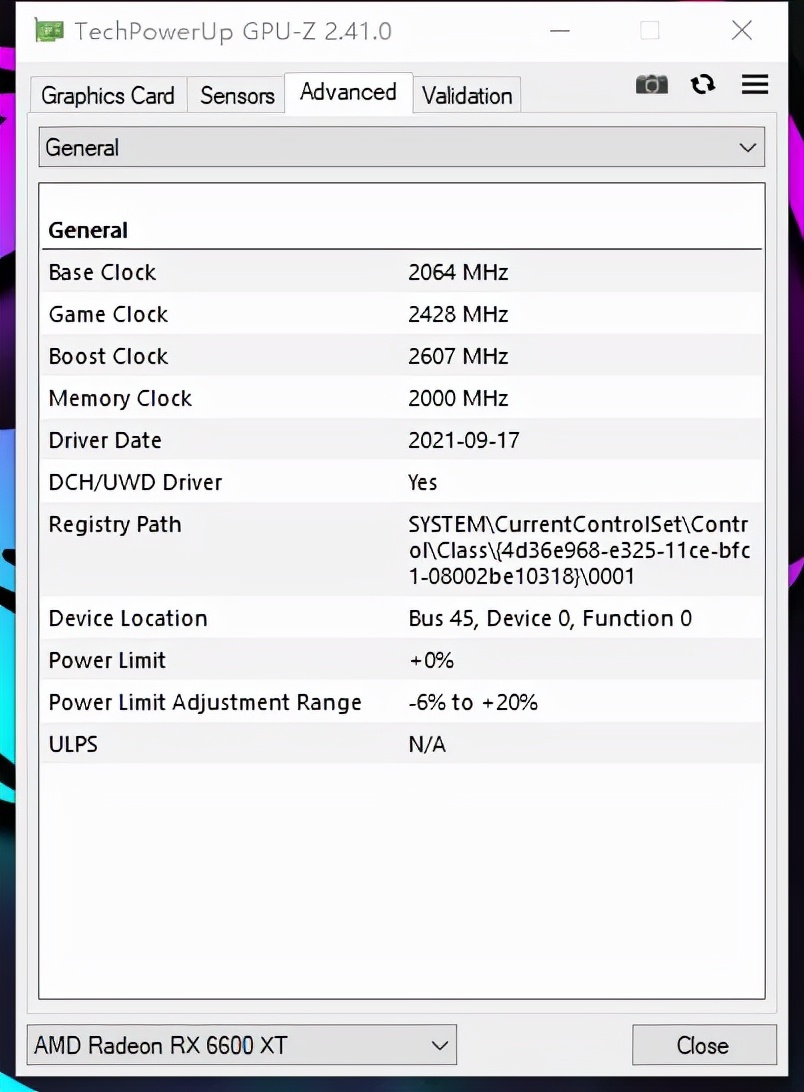
Task: Click the Close button
Action: (x=704, y=1045)
